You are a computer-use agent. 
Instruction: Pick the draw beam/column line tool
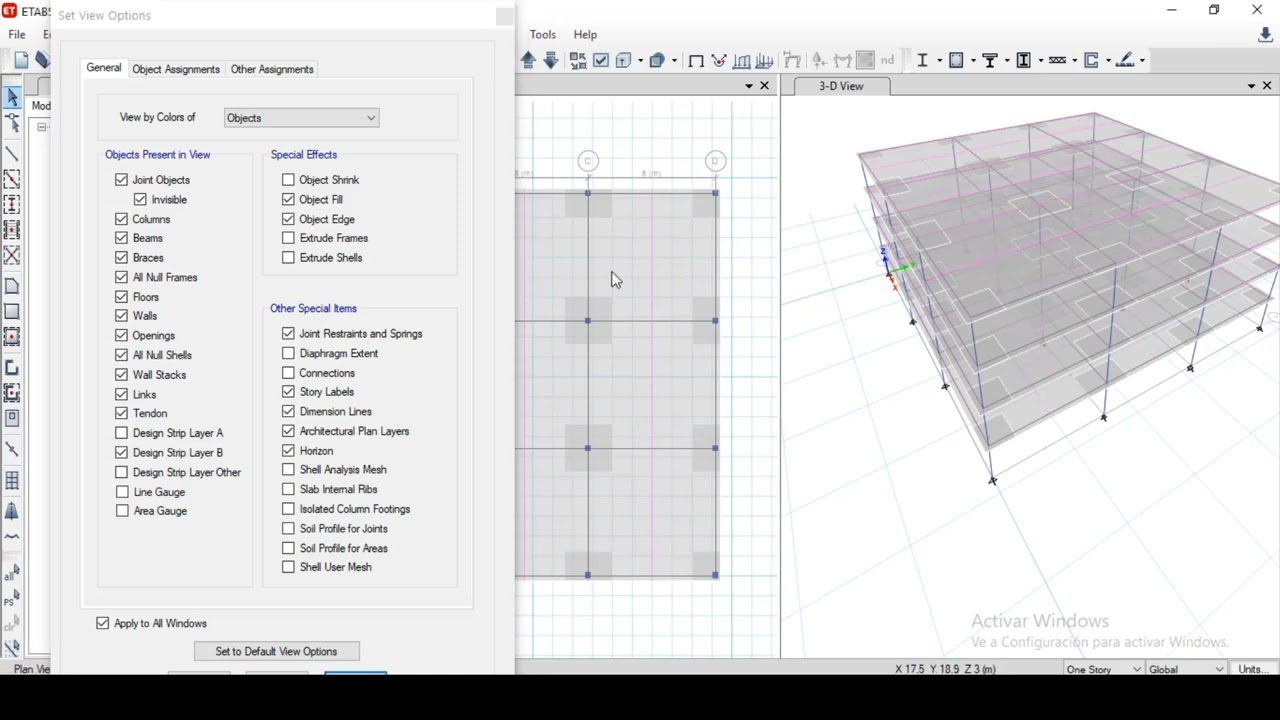pyautogui.click(x=12, y=154)
